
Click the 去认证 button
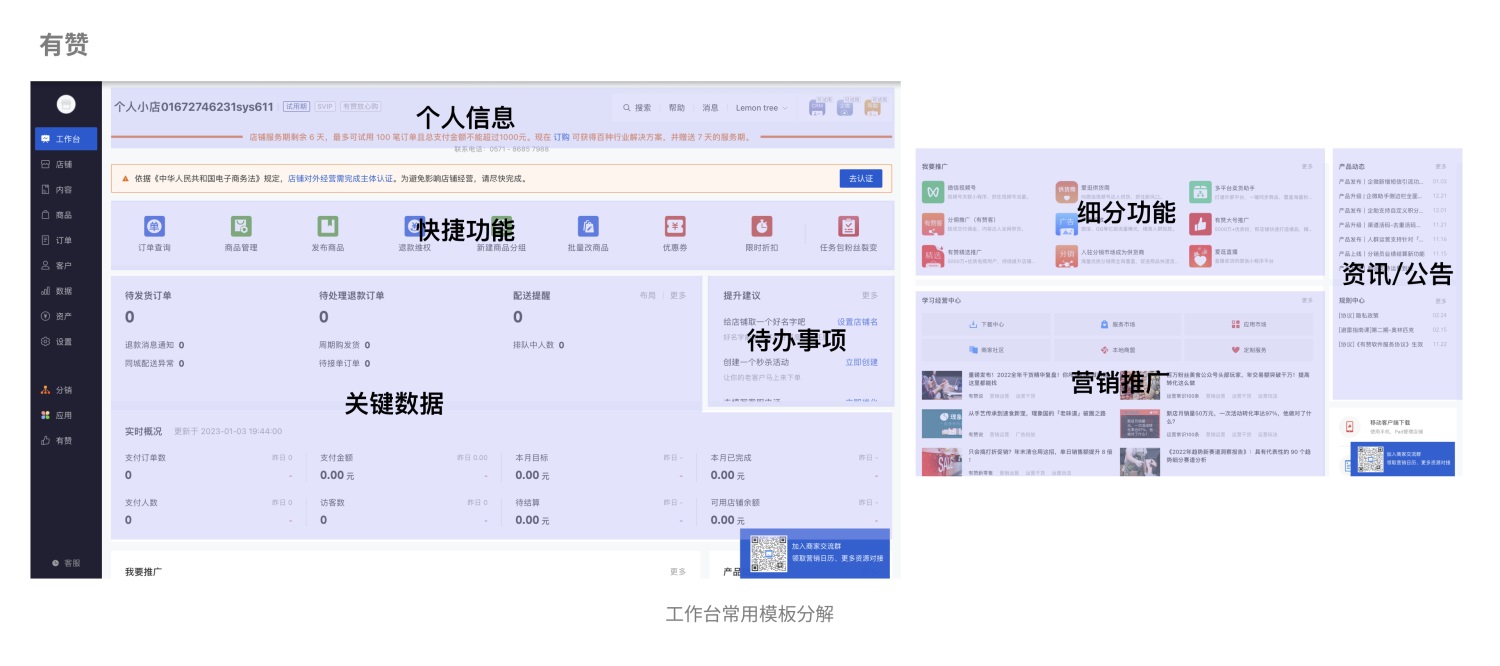(861, 178)
